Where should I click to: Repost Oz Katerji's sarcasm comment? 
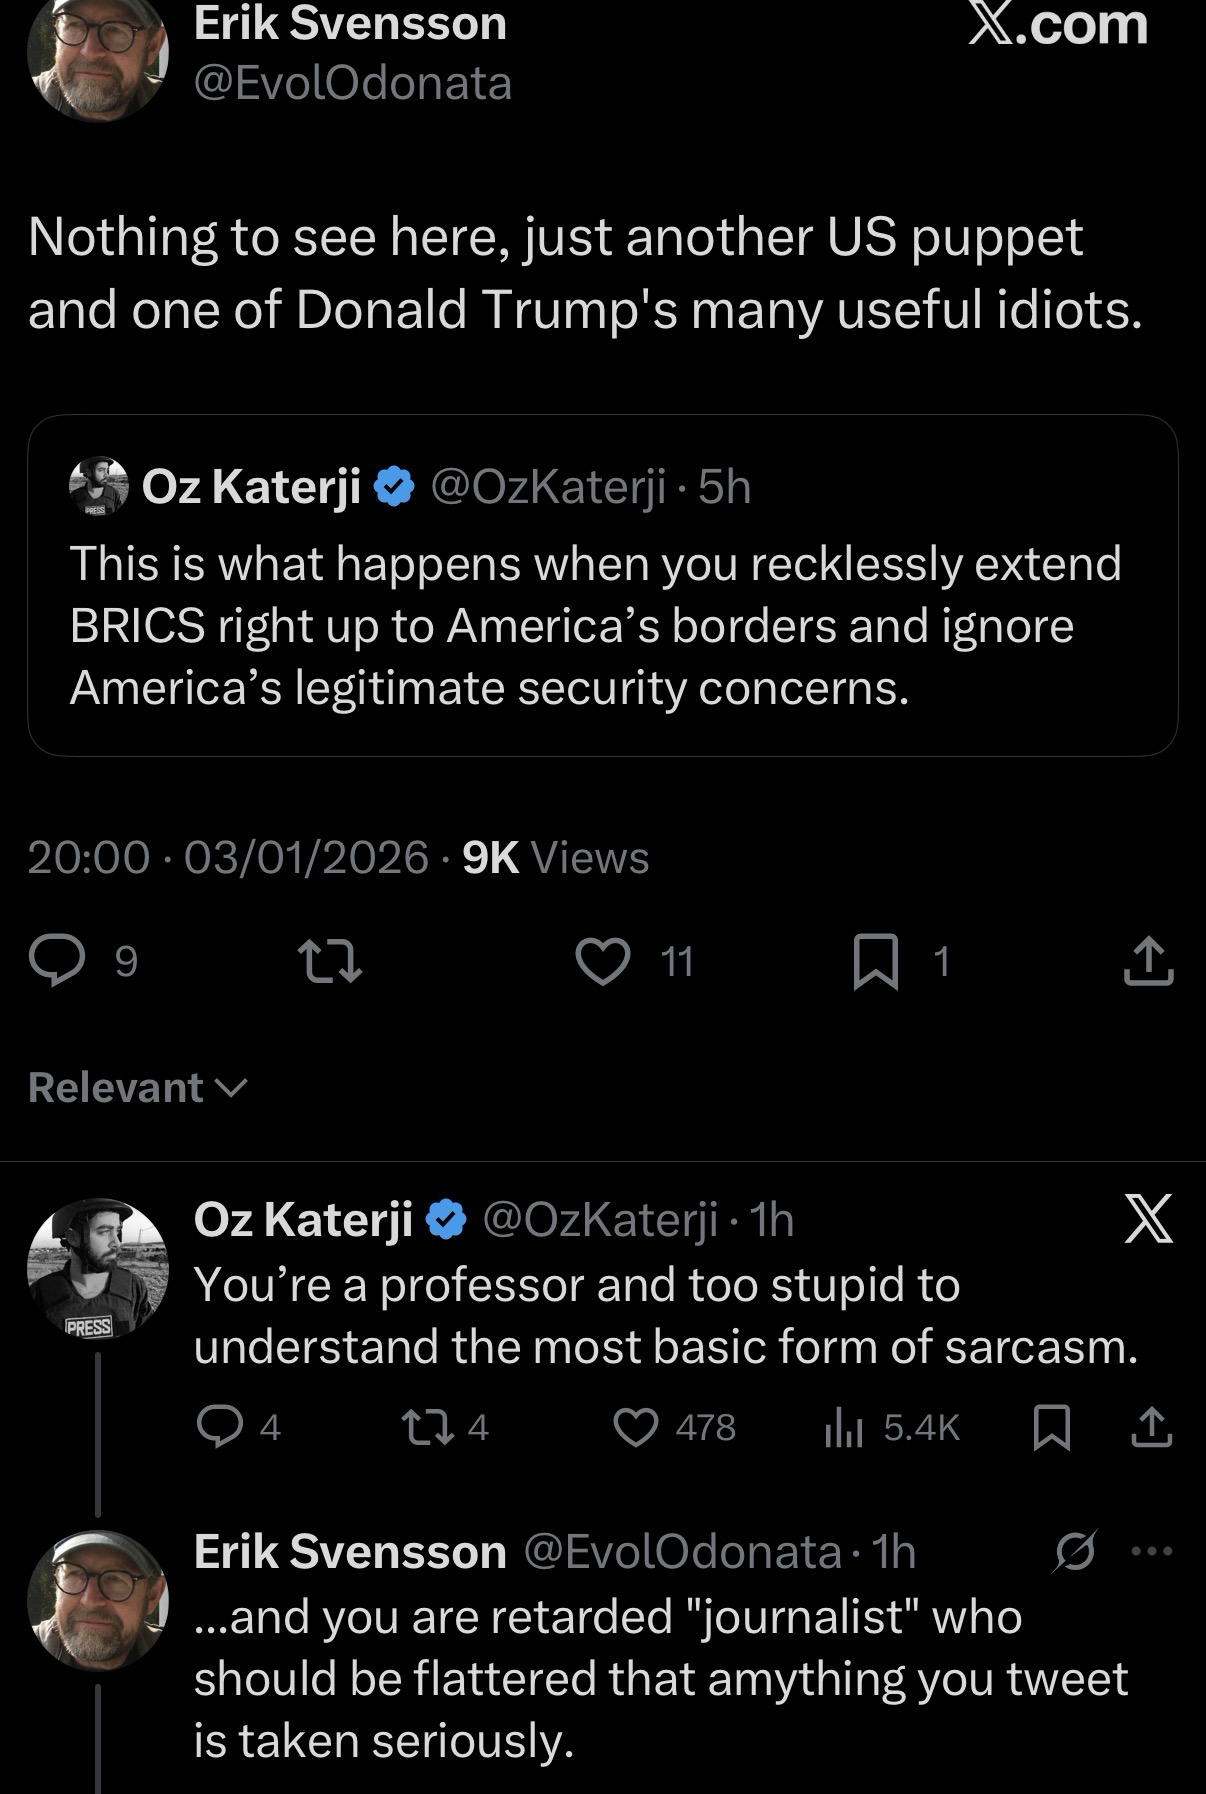415,1427
